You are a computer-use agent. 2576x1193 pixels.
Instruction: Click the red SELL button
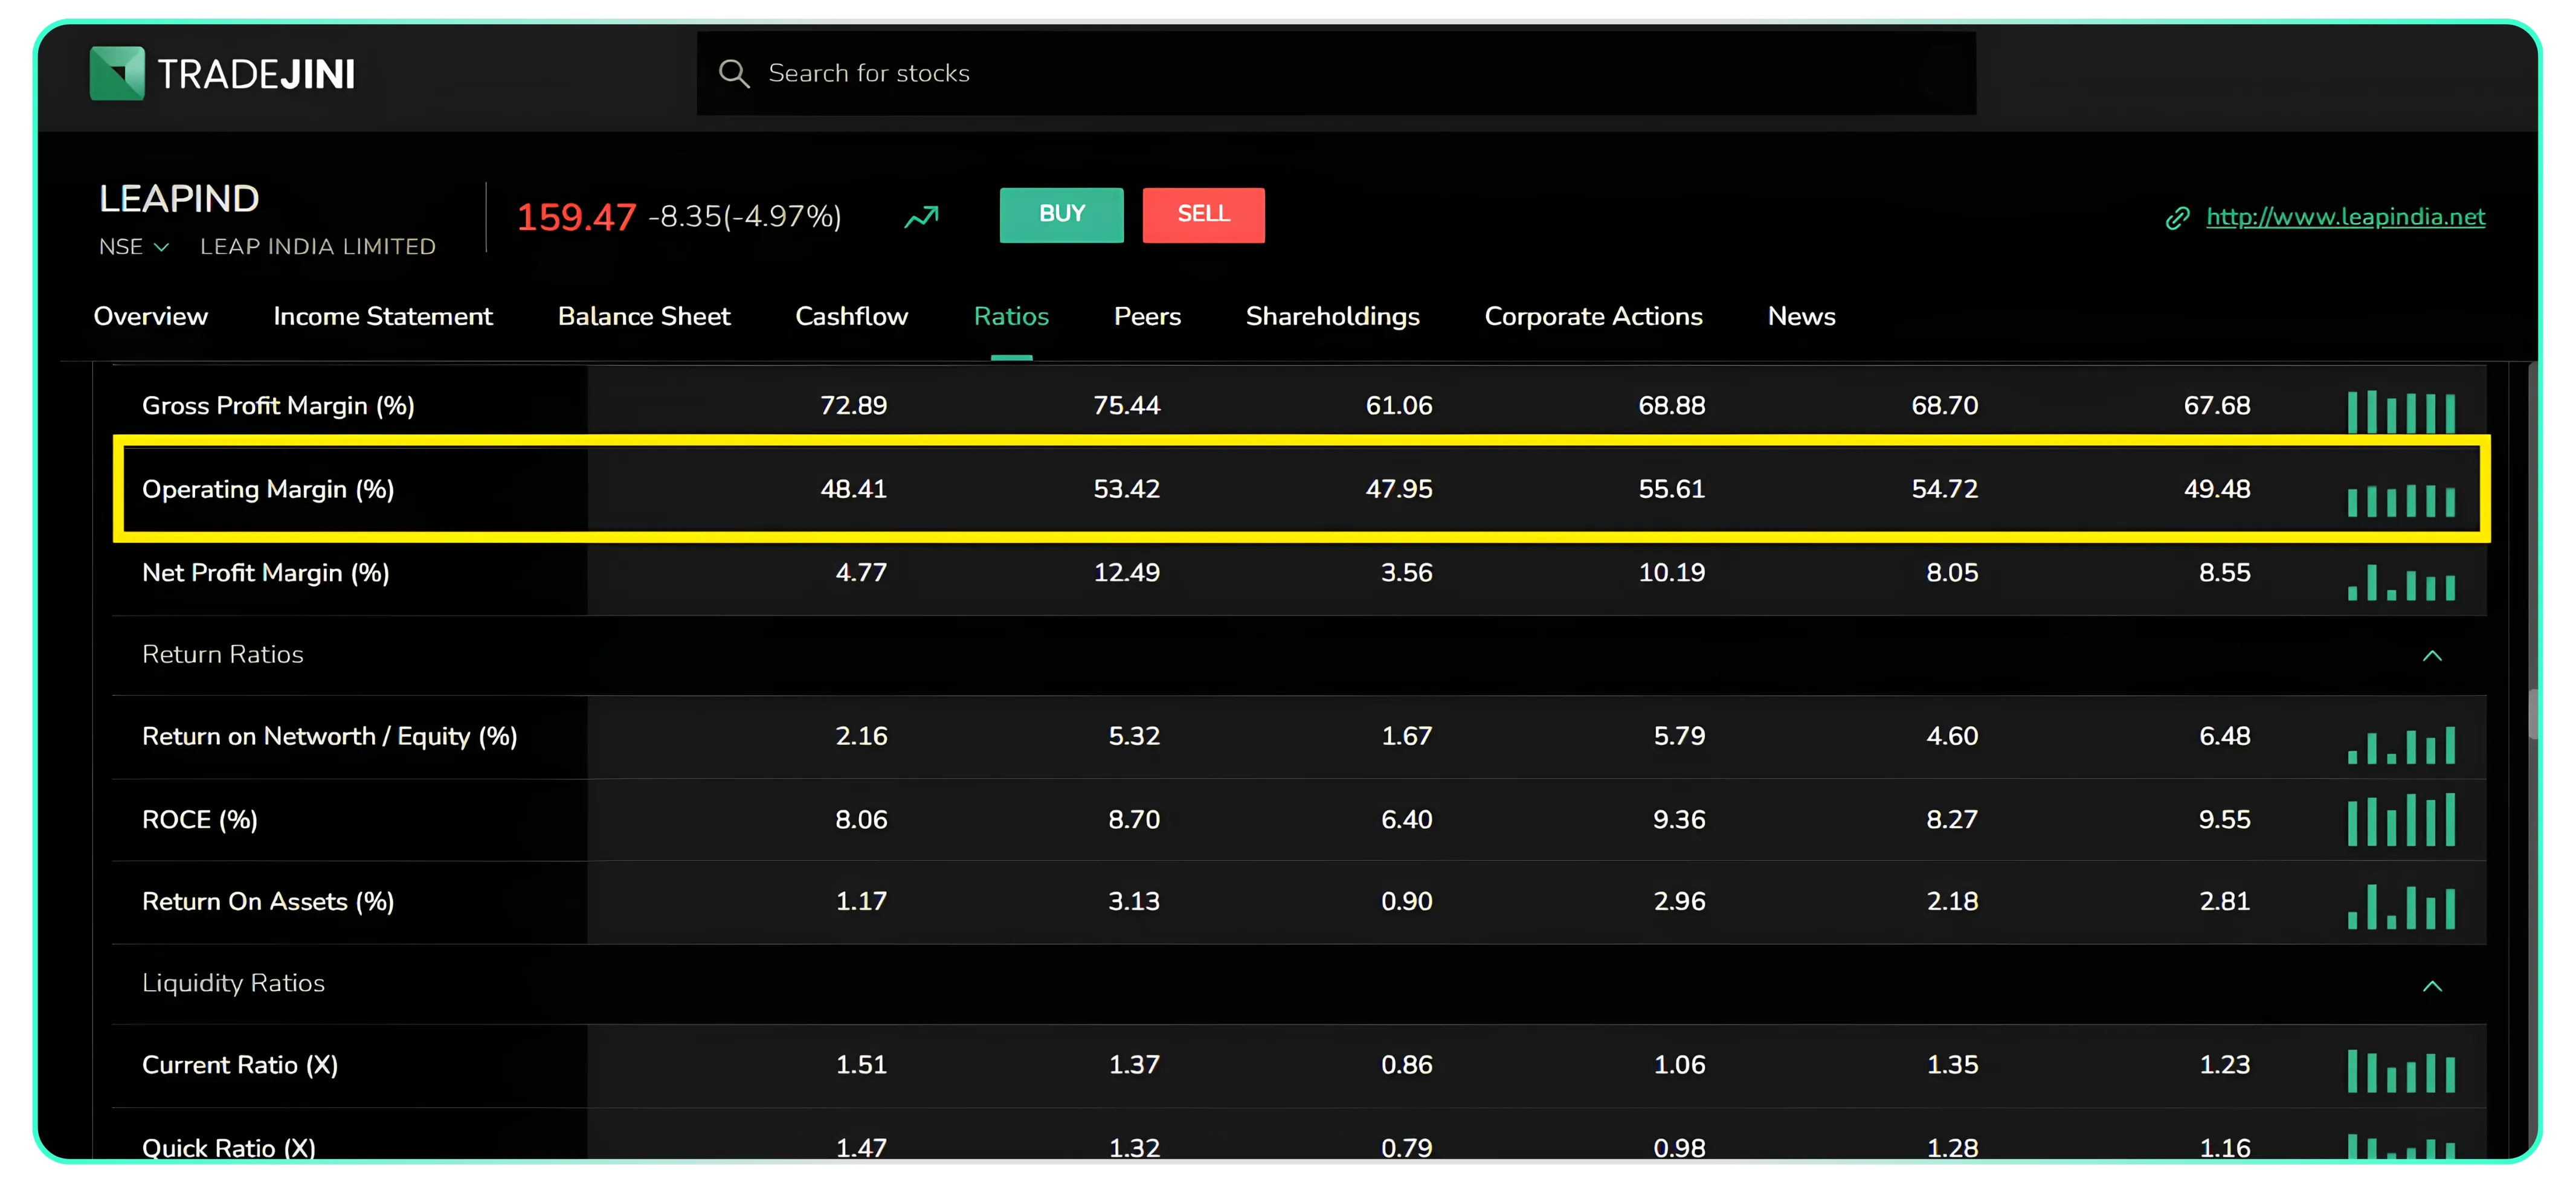(1203, 214)
